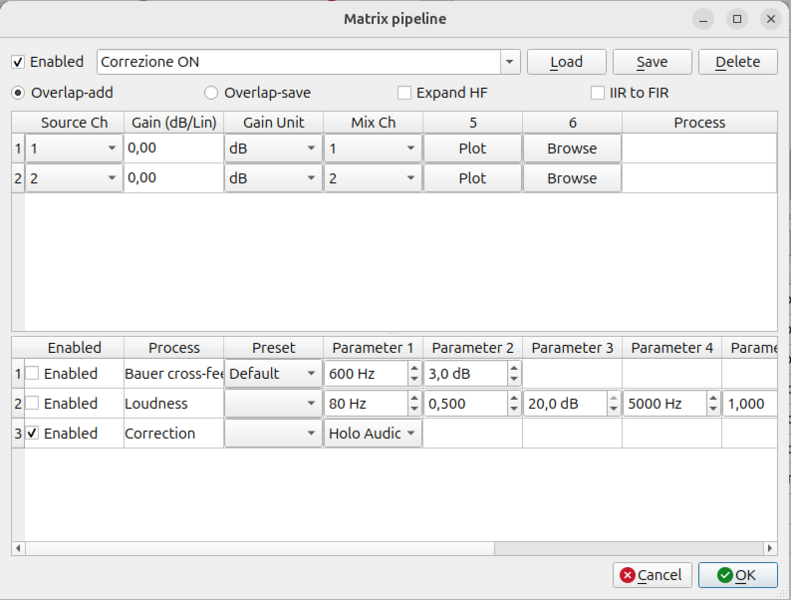Confirm with the green OK button
The height and width of the screenshot is (600, 791).
click(x=737, y=575)
